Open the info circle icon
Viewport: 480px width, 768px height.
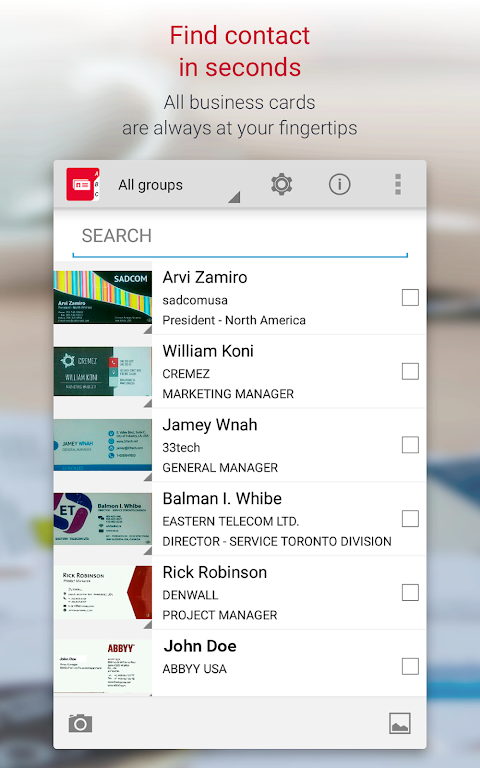[339, 184]
